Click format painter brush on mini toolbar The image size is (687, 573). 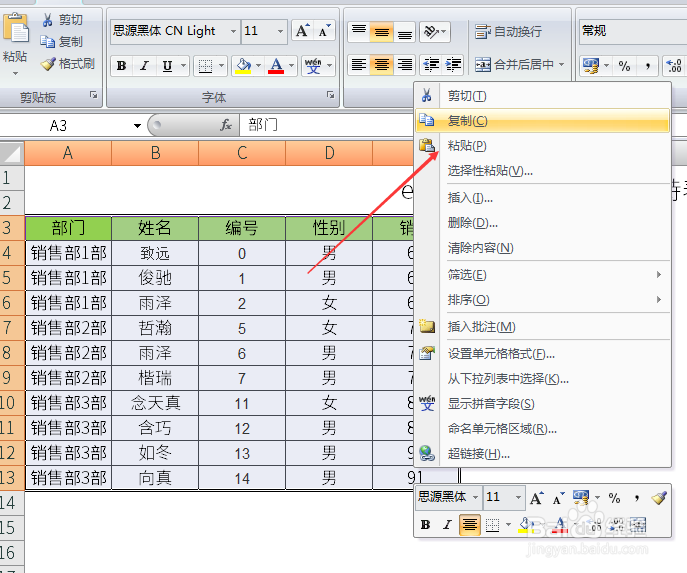[659, 498]
